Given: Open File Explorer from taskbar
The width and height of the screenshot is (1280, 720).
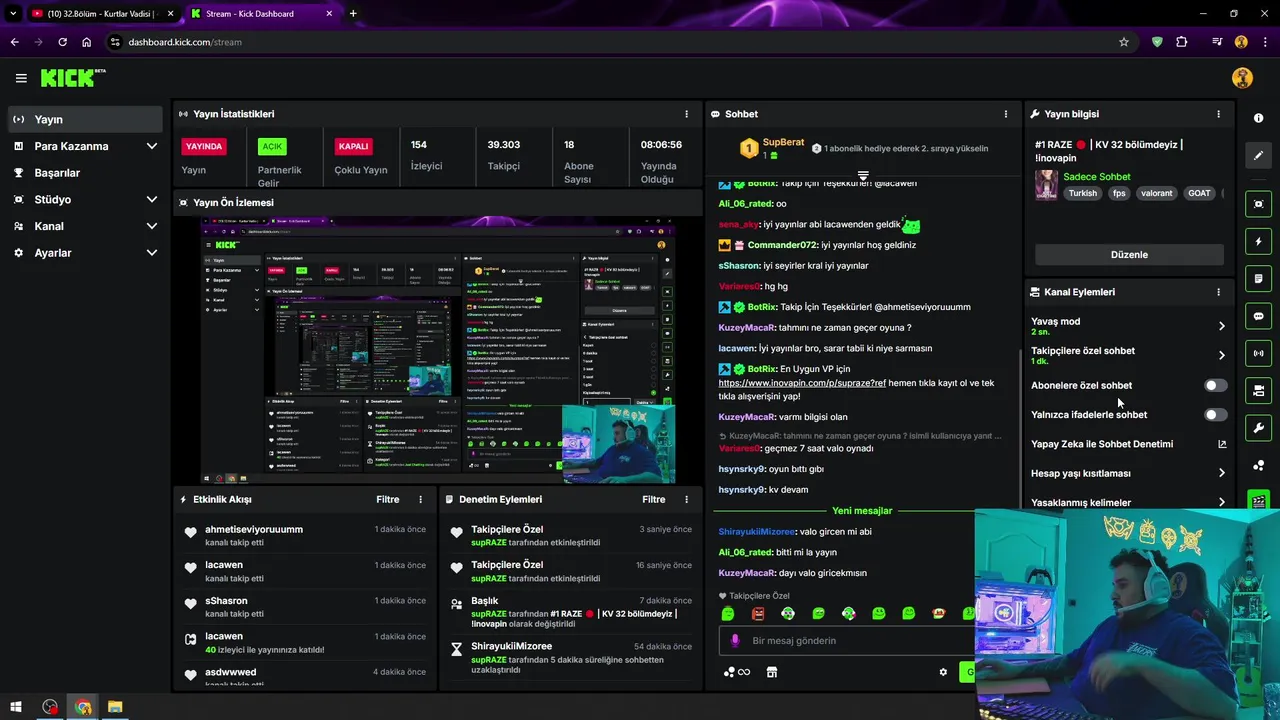Looking at the screenshot, I should tap(115, 707).
